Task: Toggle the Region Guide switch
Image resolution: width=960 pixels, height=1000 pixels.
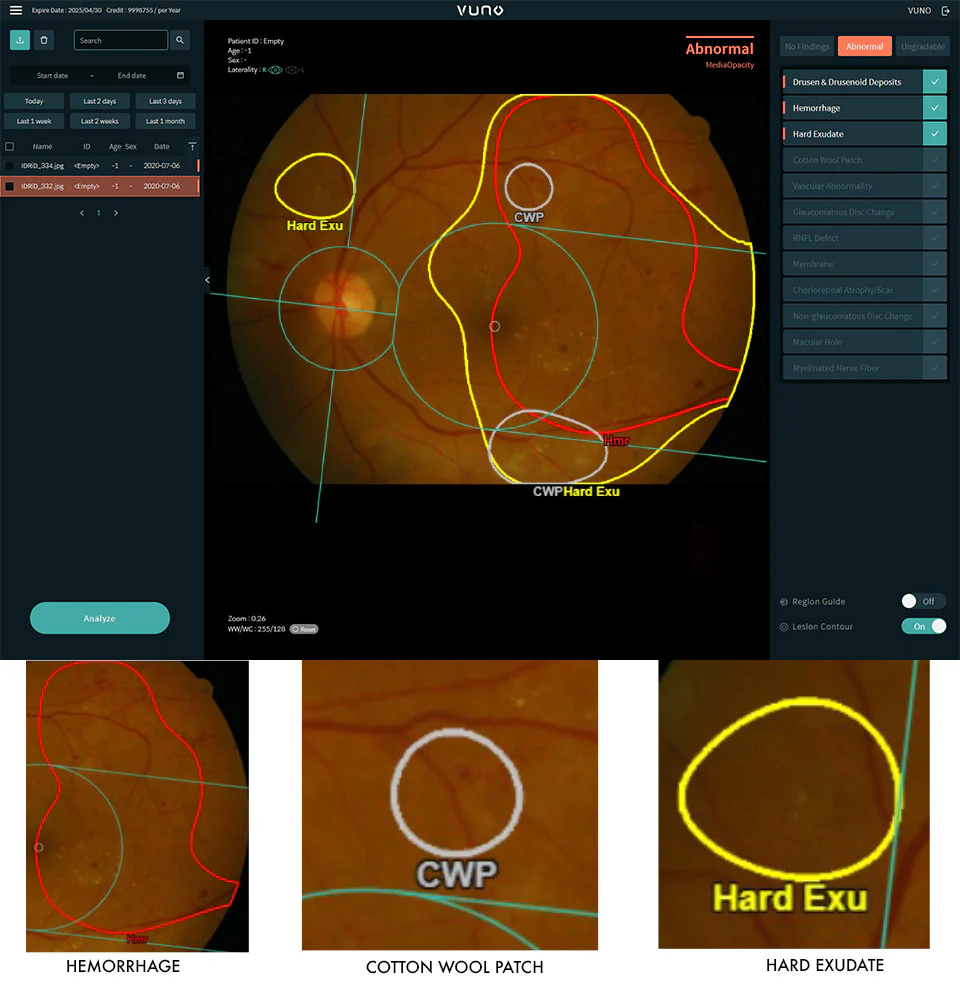Action: click(923, 601)
